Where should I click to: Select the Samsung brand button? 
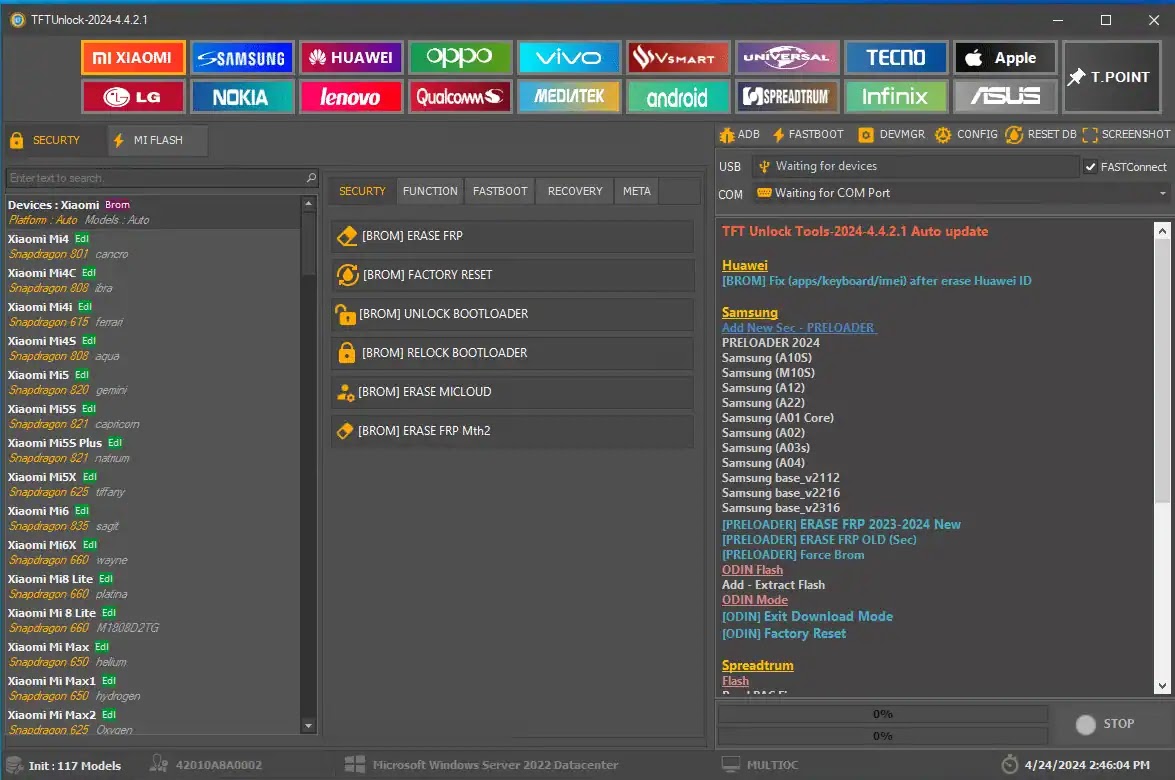click(x=241, y=58)
